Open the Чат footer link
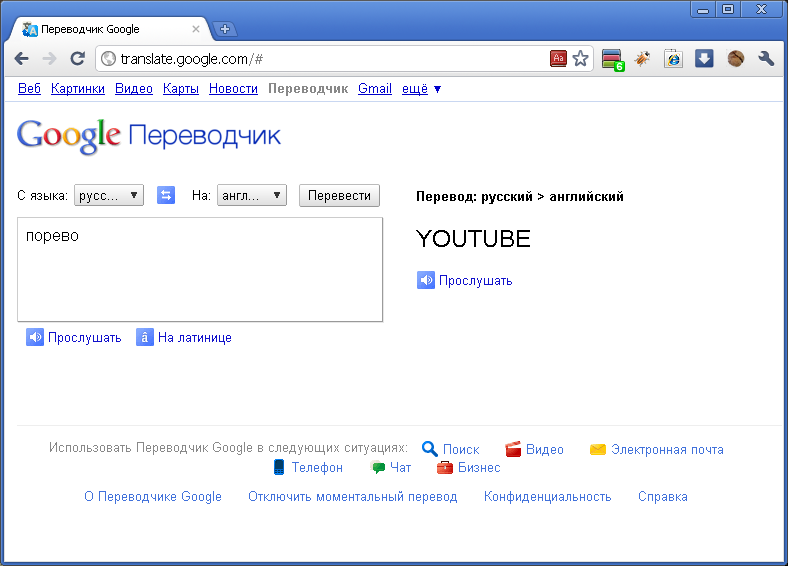The width and height of the screenshot is (788, 566). [x=401, y=467]
